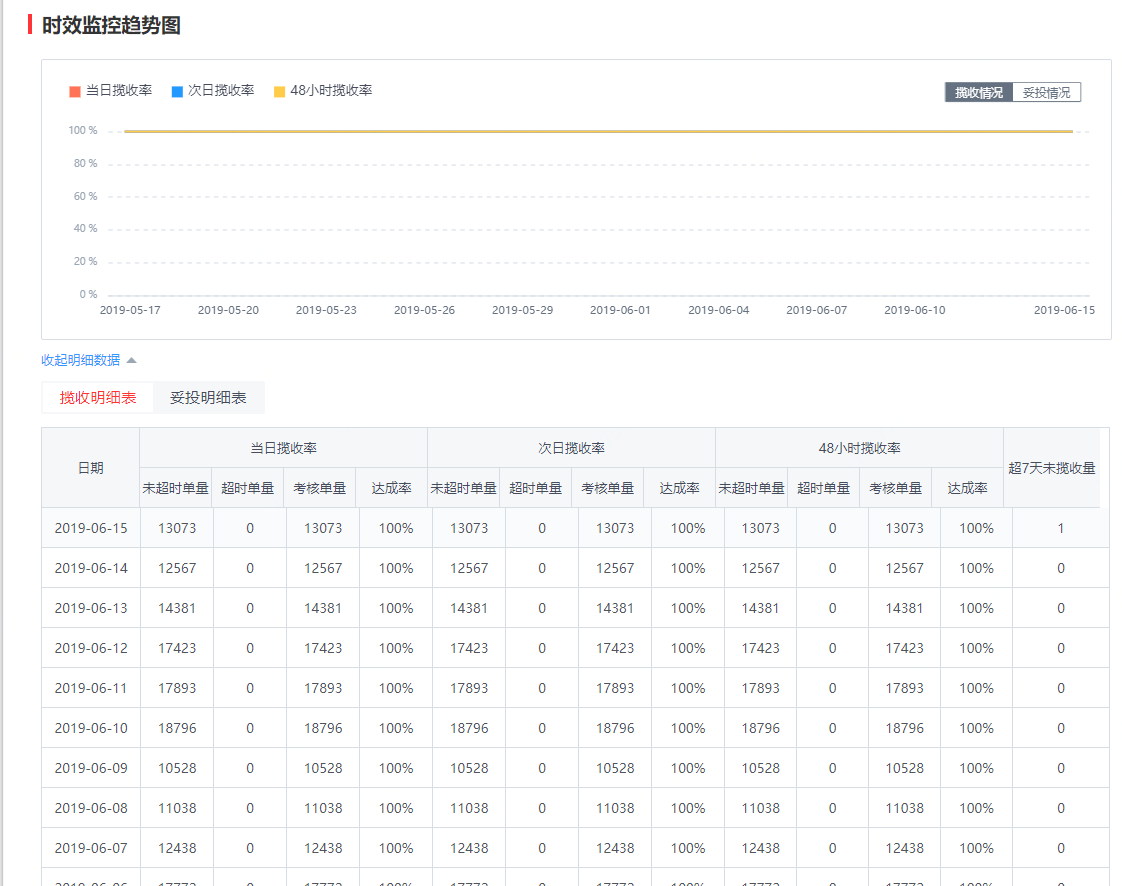Screen dimensions: 1122x886
Task: Click the 2019-06-01 x-axis label
Action: click(620, 310)
